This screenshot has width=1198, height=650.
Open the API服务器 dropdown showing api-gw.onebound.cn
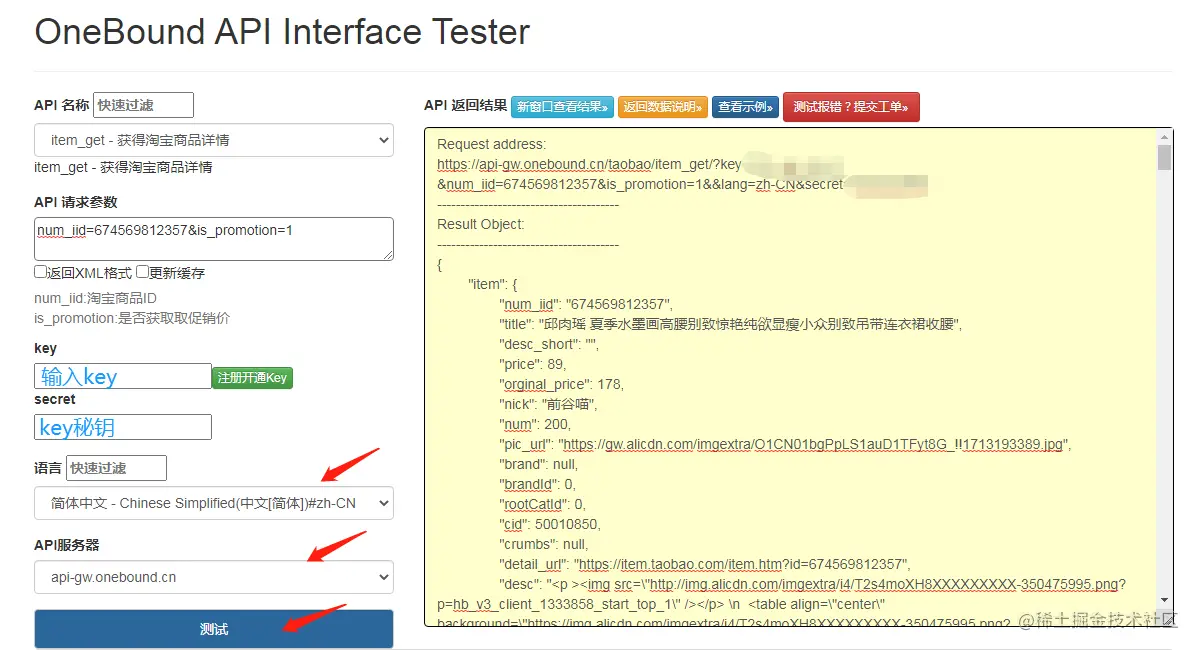[x=213, y=577]
